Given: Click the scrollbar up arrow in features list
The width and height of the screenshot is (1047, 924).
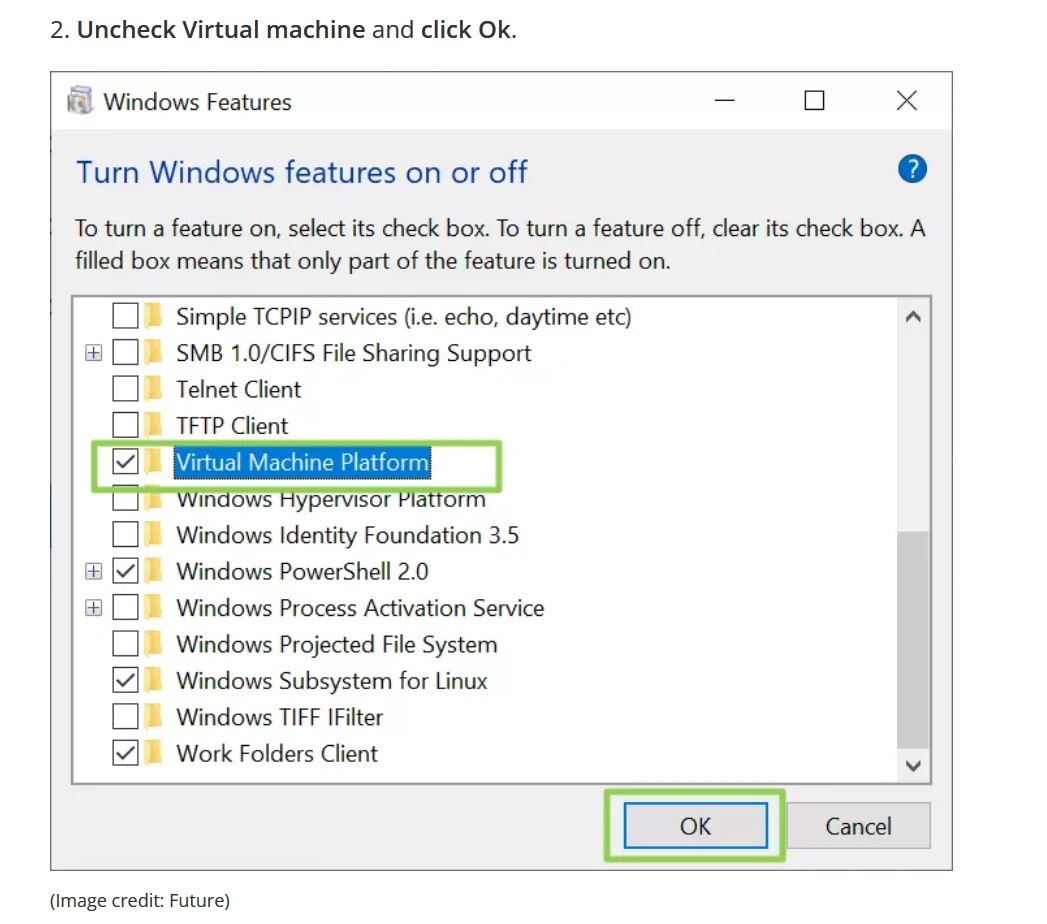Looking at the screenshot, I should (x=913, y=316).
